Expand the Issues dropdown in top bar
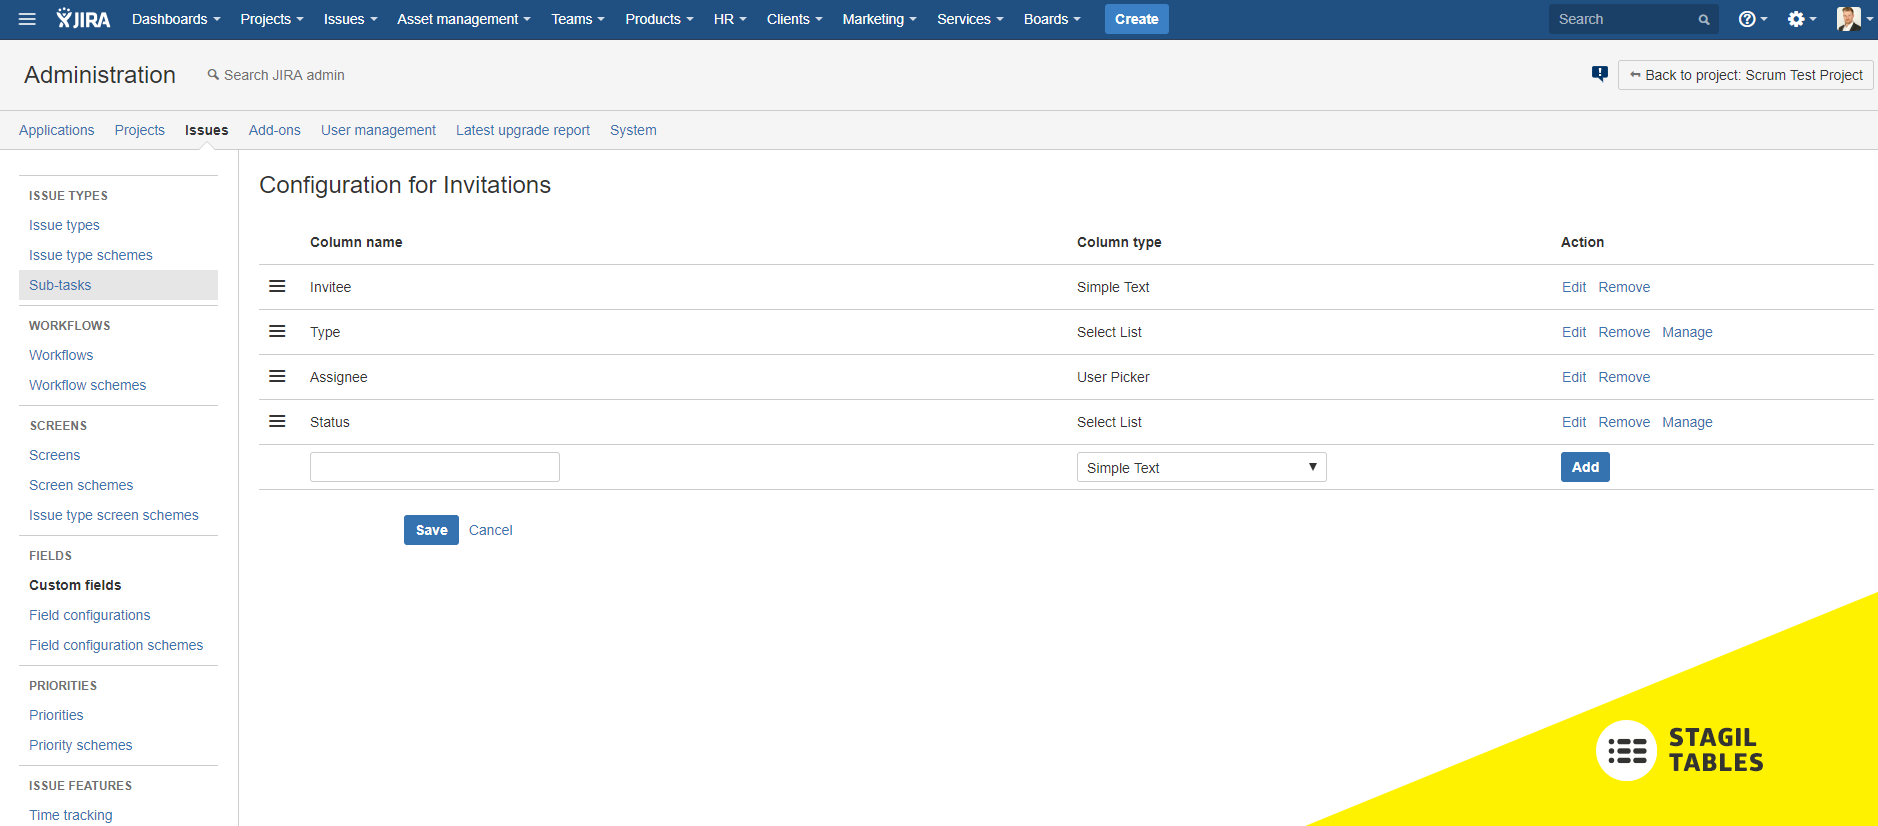Image resolution: width=1878 pixels, height=826 pixels. (350, 19)
